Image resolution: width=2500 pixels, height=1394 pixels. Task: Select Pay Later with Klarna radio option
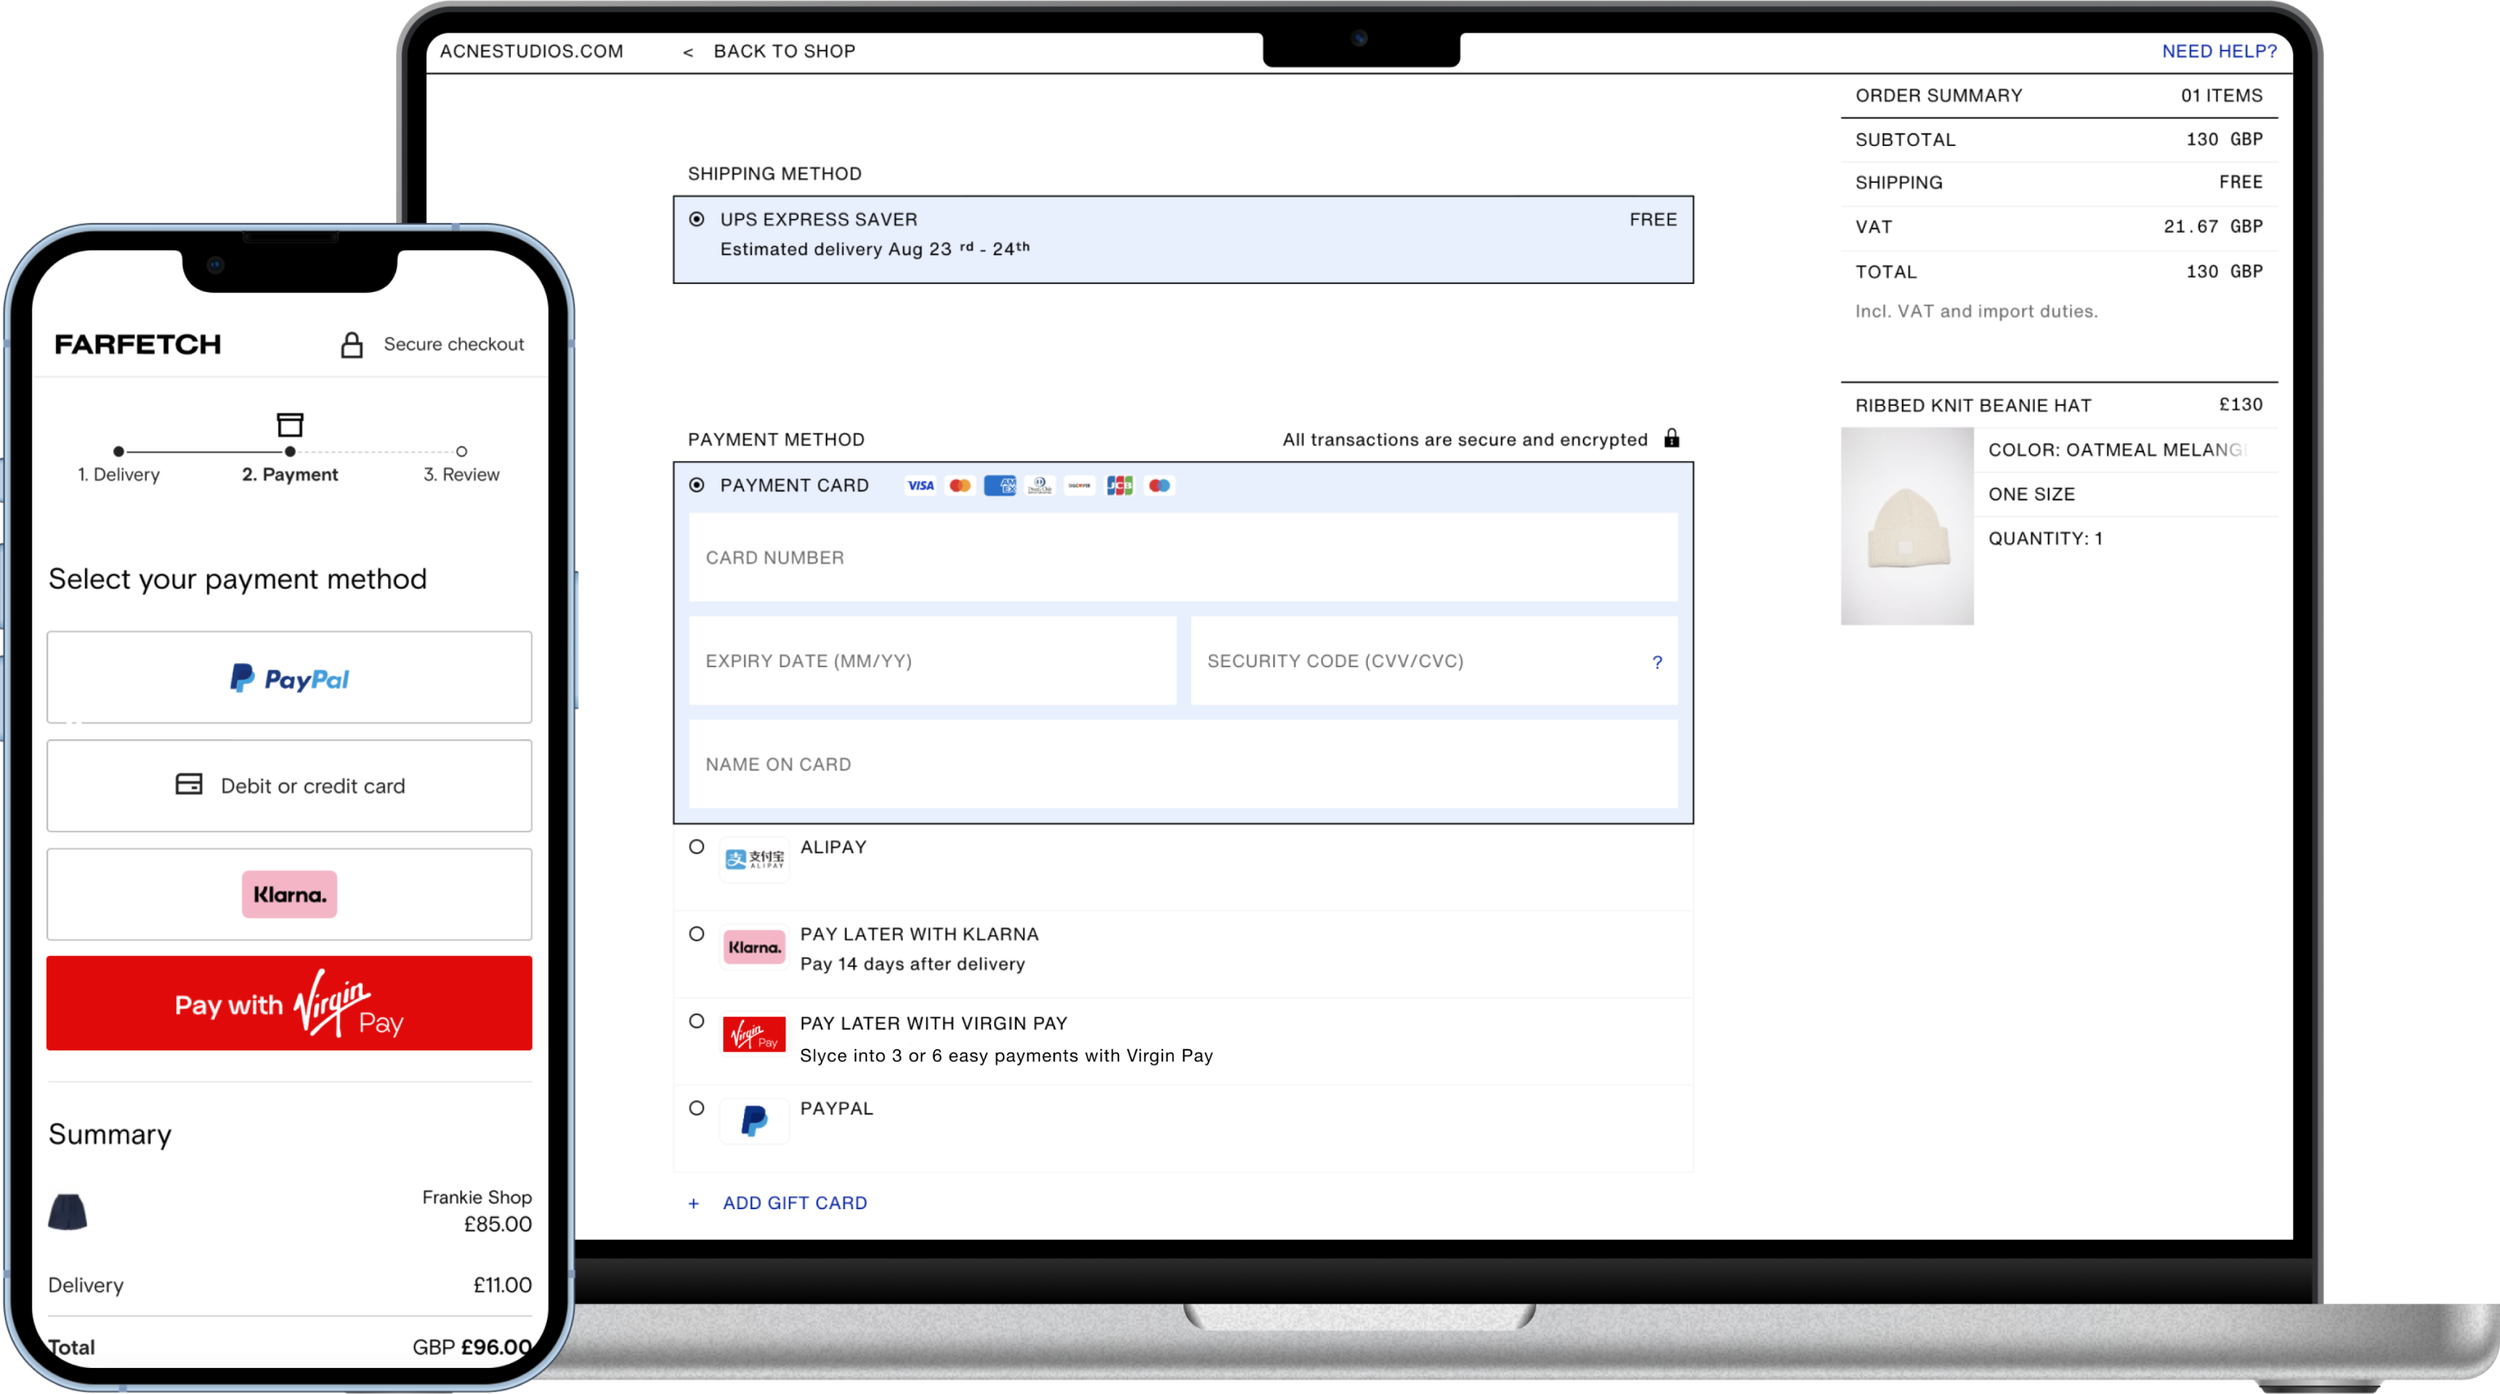[x=697, y=934]
